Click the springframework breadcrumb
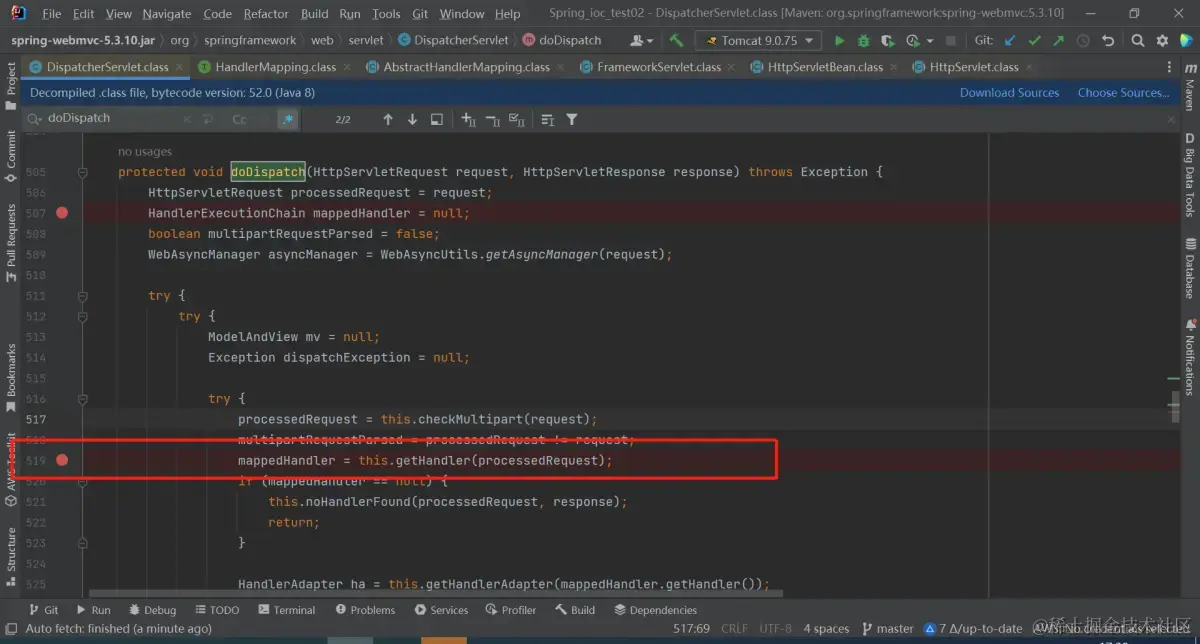 (x=249, y=40)
